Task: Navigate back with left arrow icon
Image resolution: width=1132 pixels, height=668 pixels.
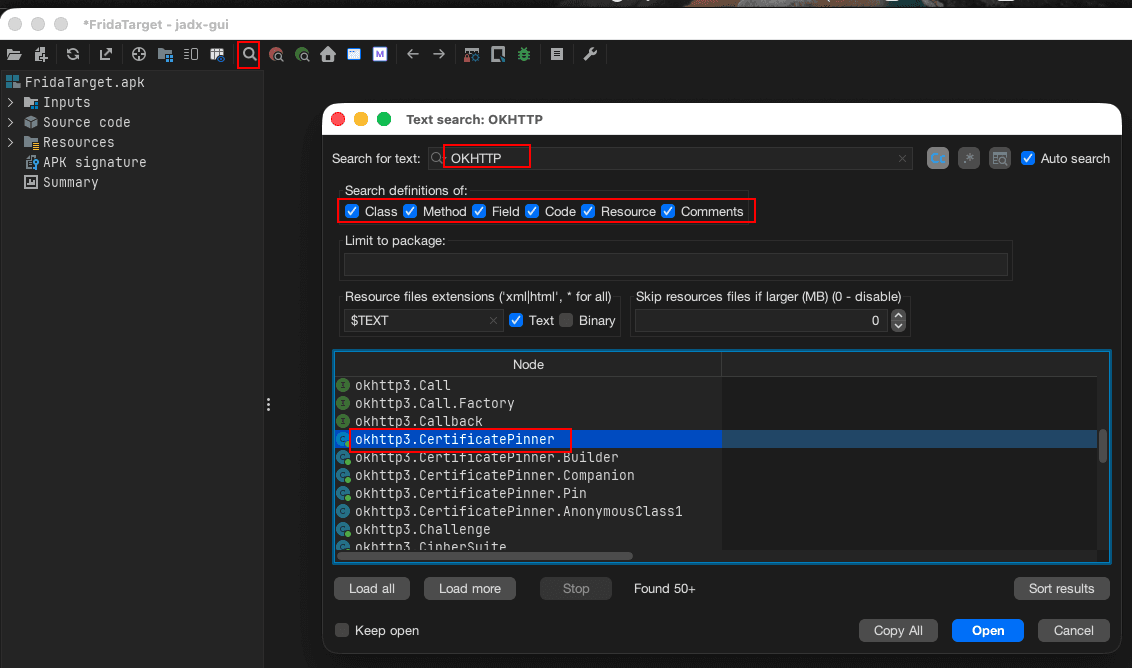Action: (x=413, y=54)
